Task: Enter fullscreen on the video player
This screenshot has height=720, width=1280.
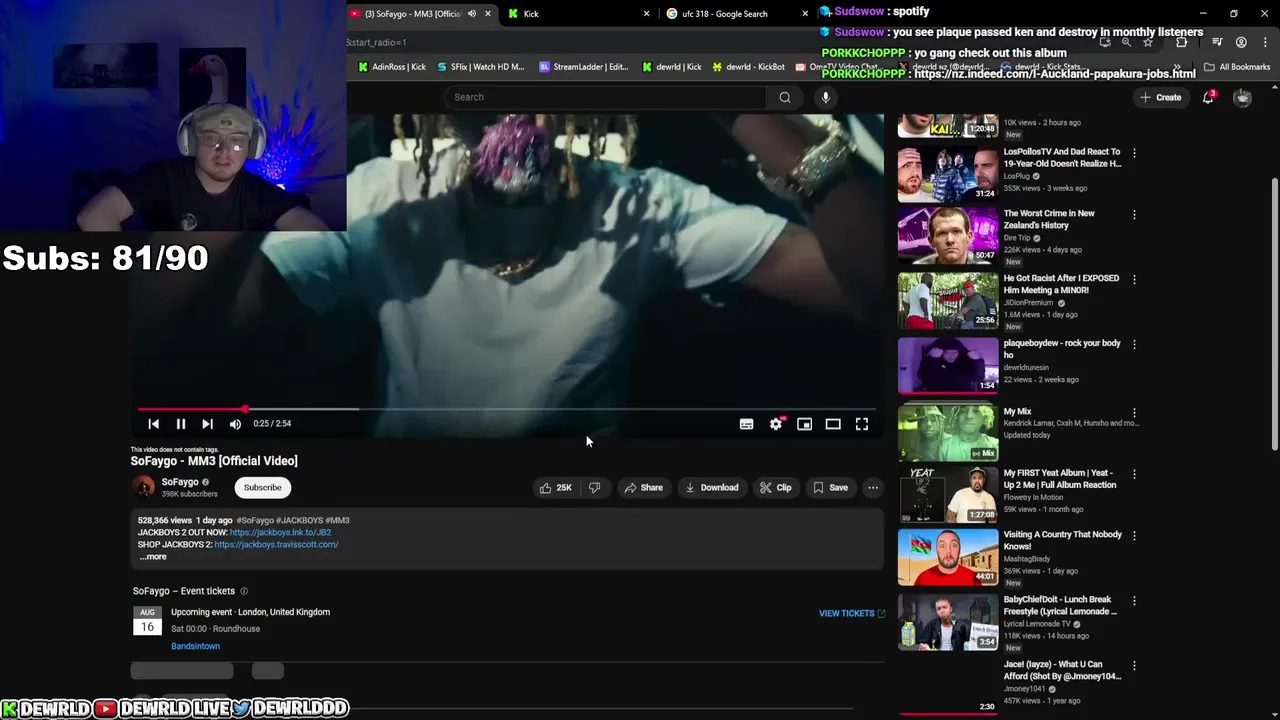Action: (x=862, y=424)
